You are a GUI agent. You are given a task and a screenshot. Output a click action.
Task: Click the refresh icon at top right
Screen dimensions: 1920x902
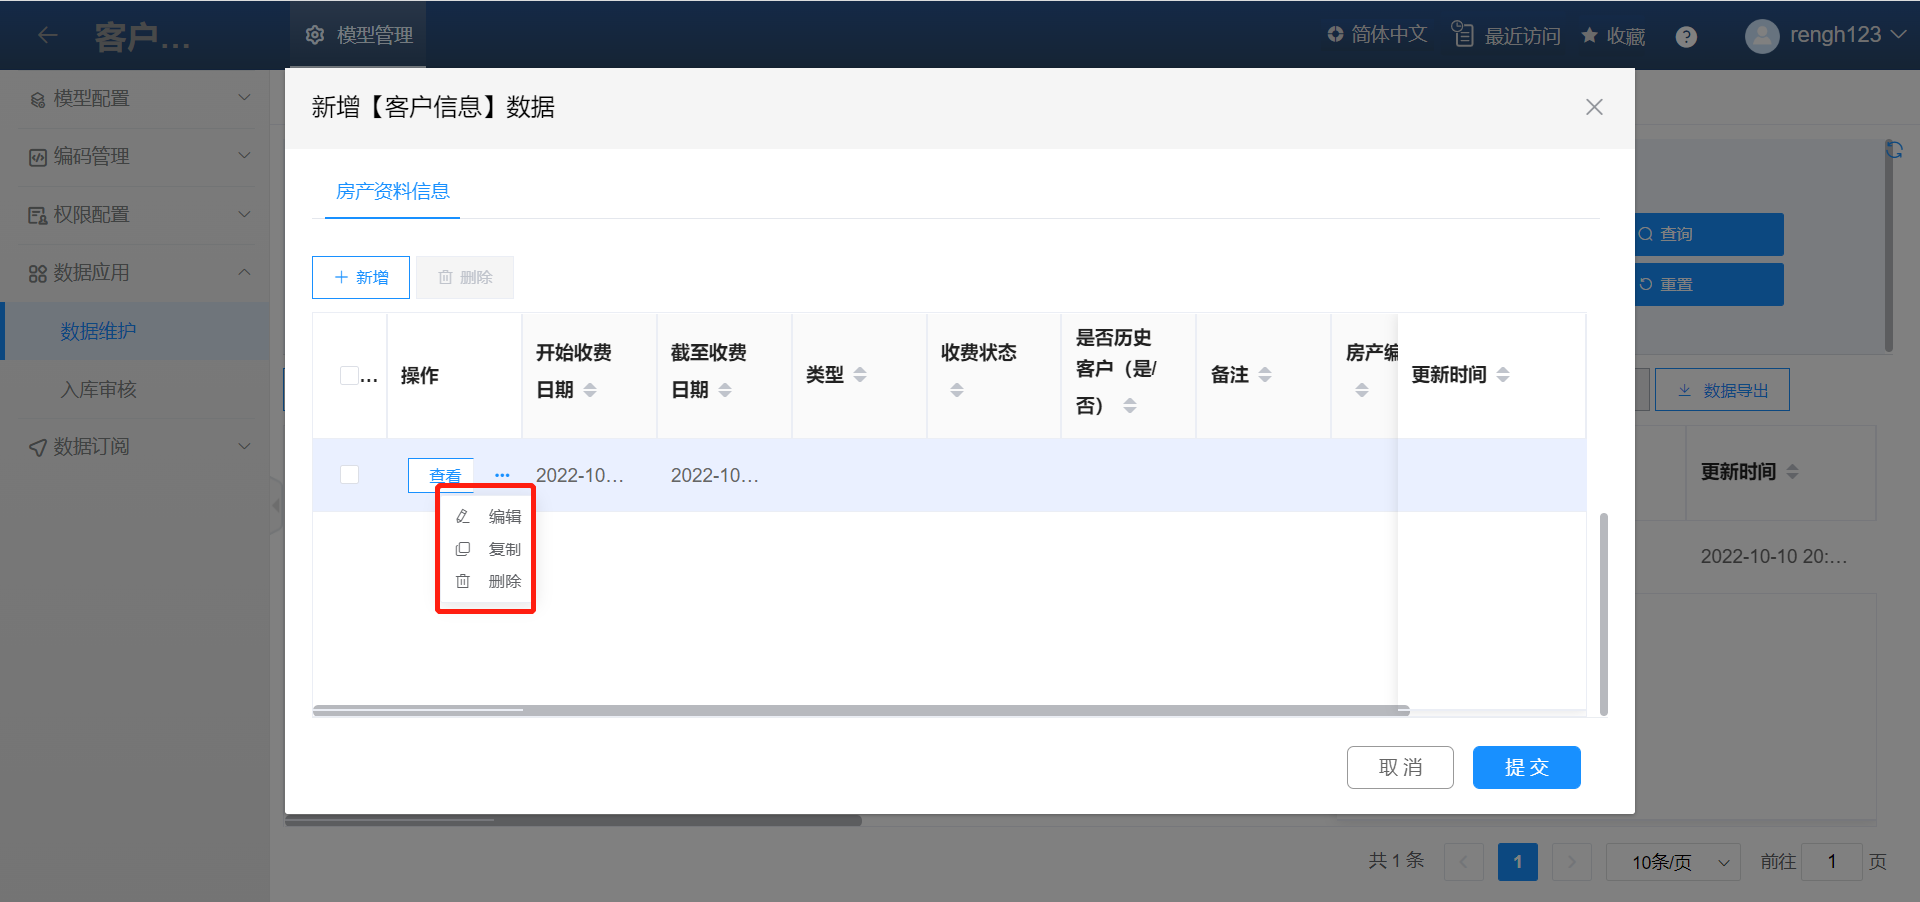1893,150
